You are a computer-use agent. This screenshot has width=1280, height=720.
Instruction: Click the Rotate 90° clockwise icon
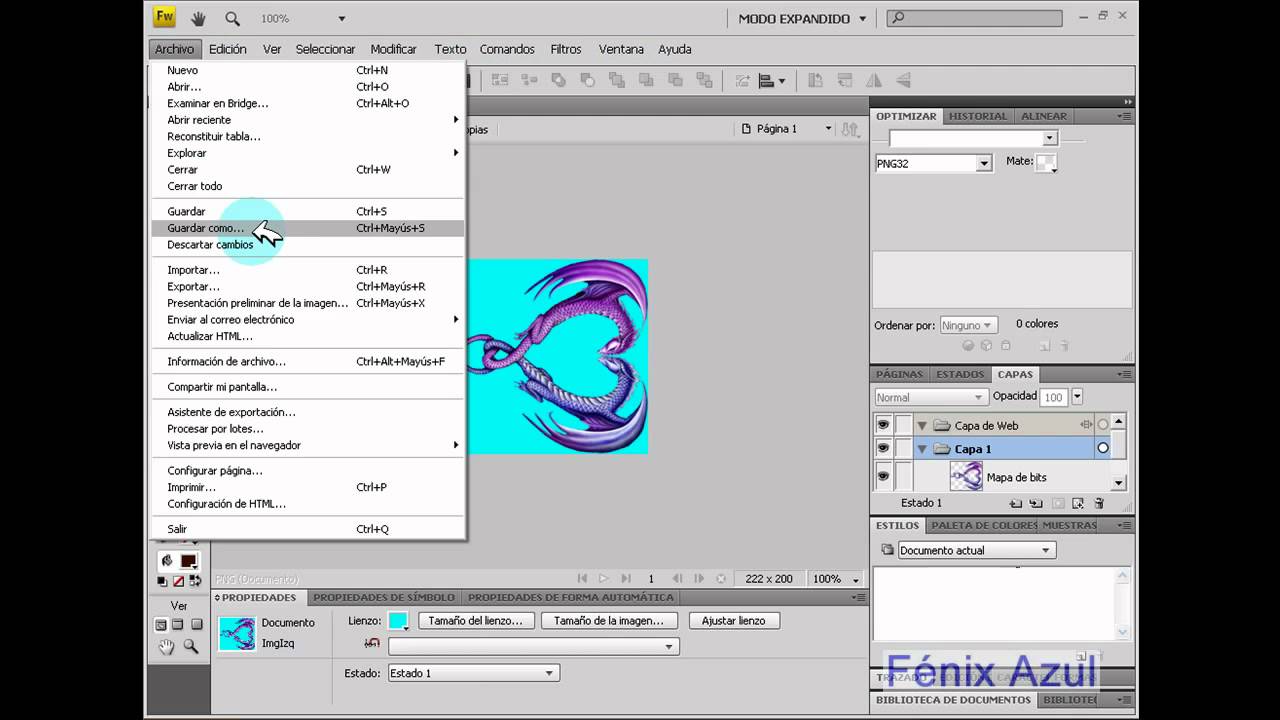click(x=844, y=80)
